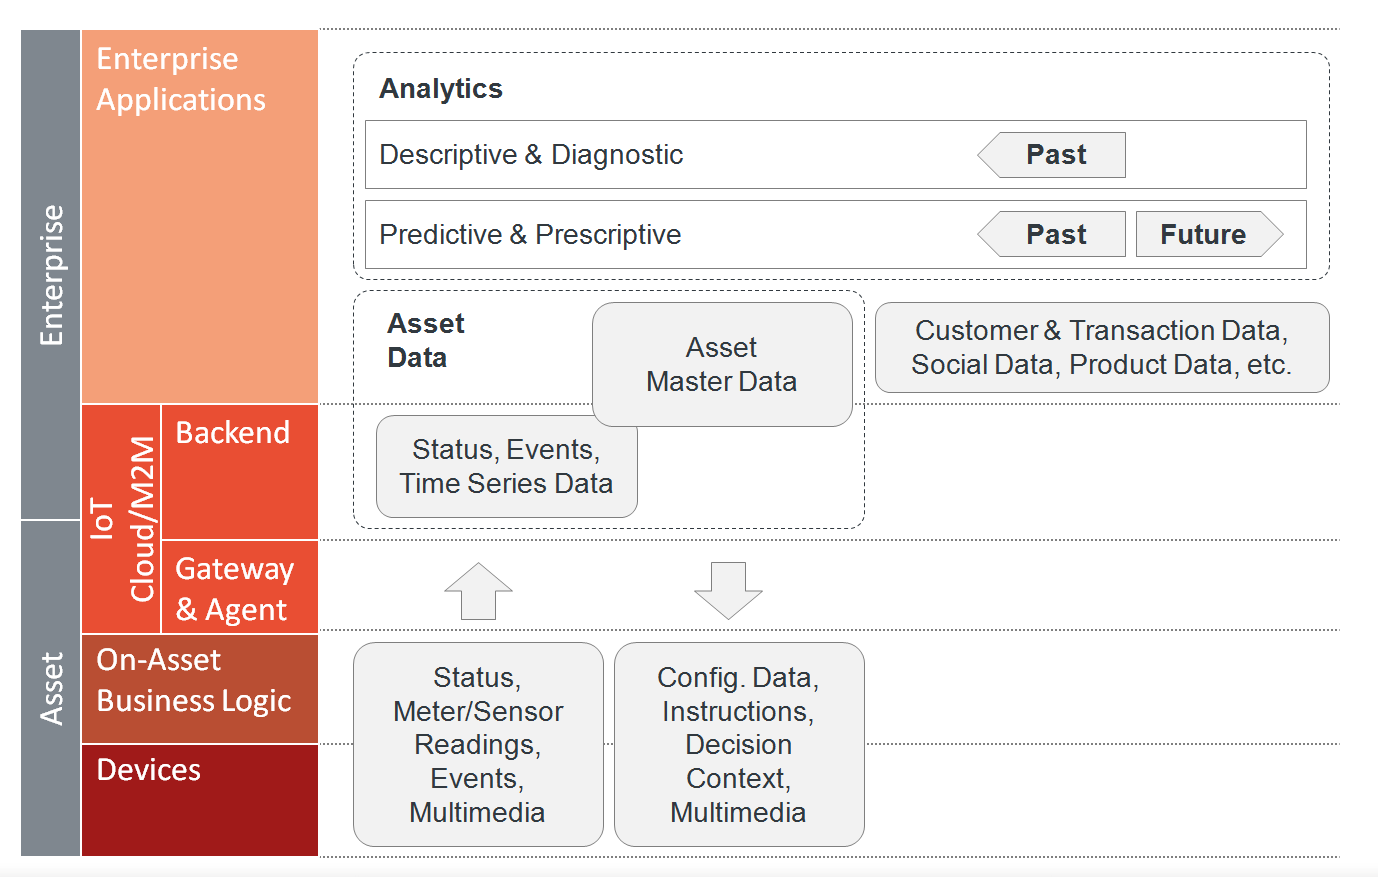
Task: Click the downward arrow icon
Action: coord(728,591)
